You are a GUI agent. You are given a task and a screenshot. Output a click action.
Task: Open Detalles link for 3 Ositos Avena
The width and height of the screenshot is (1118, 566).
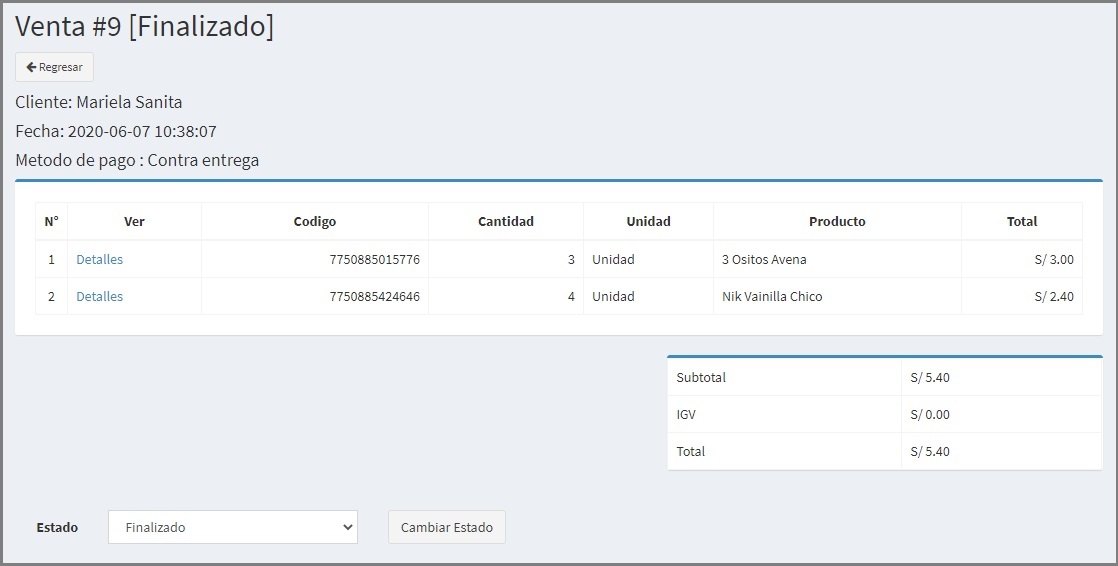point(100,259)
